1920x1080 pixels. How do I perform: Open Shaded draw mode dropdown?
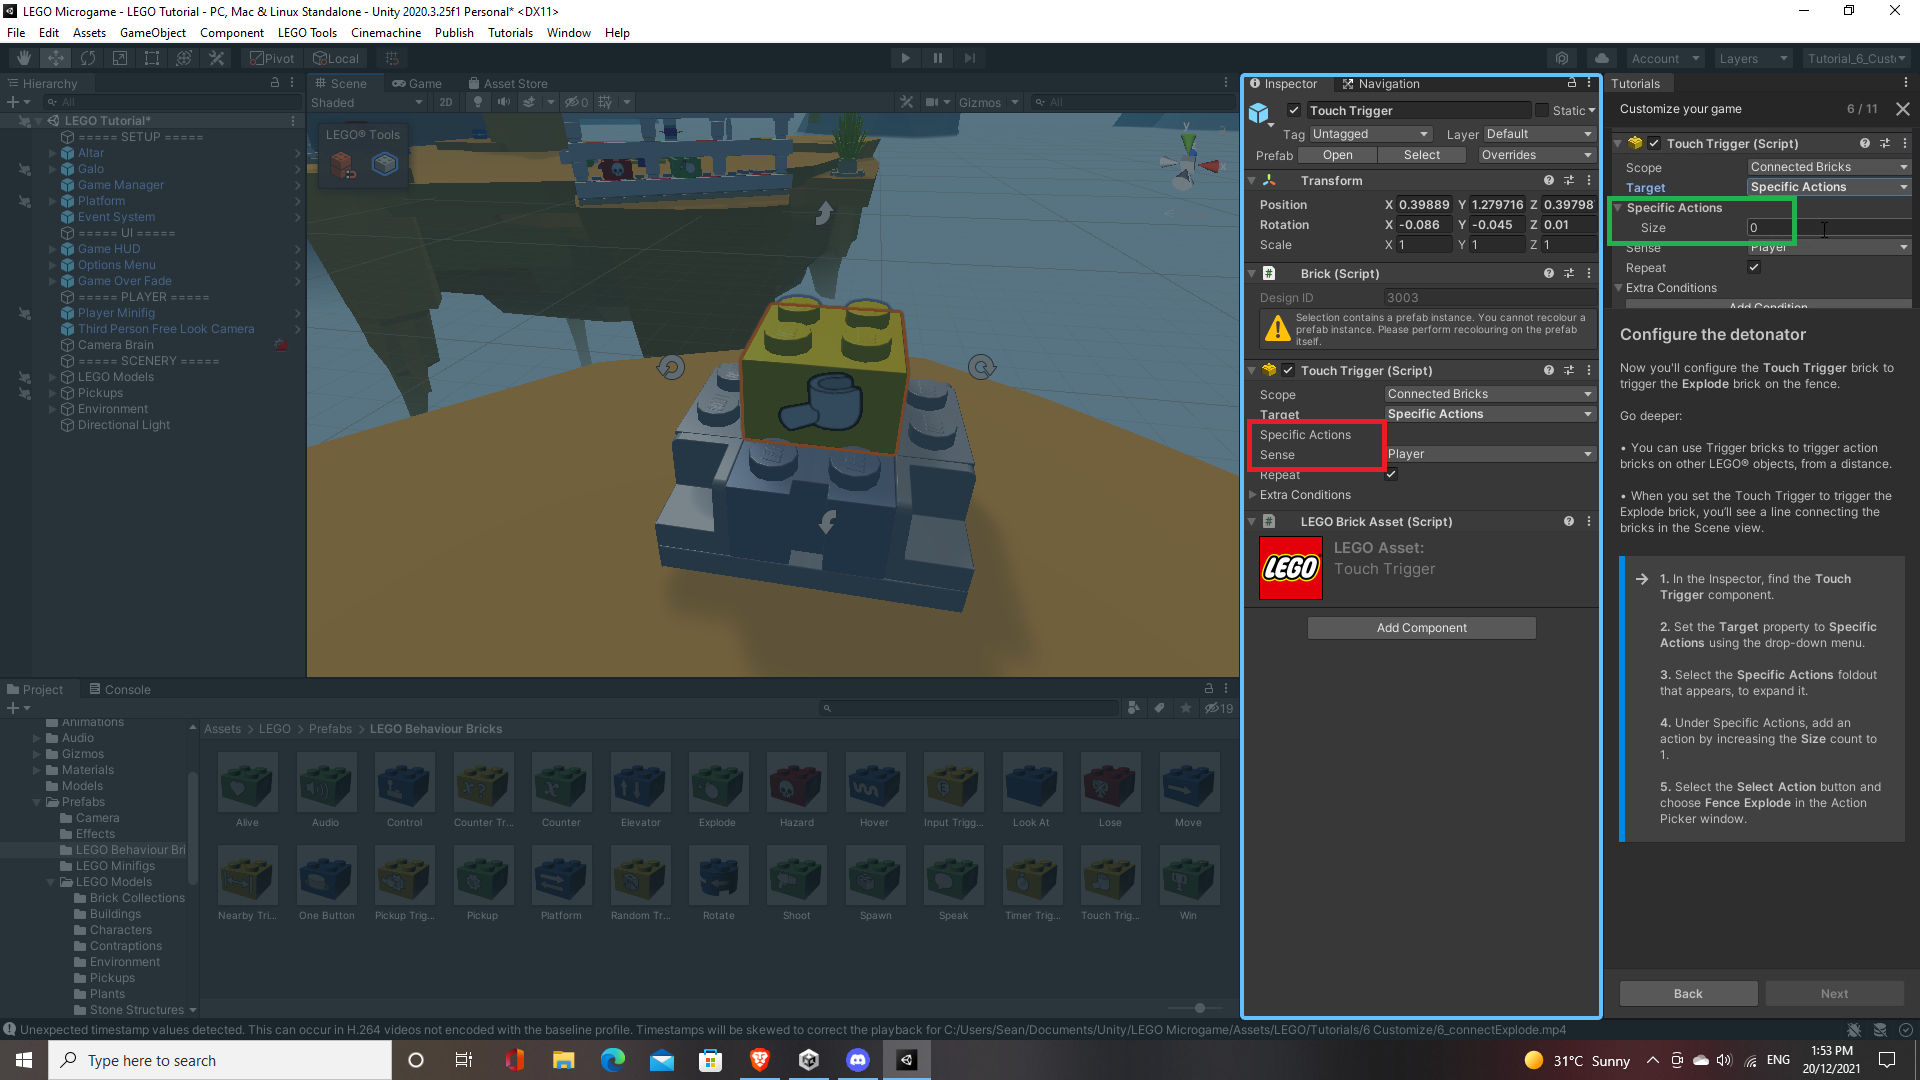coord(367,102)
